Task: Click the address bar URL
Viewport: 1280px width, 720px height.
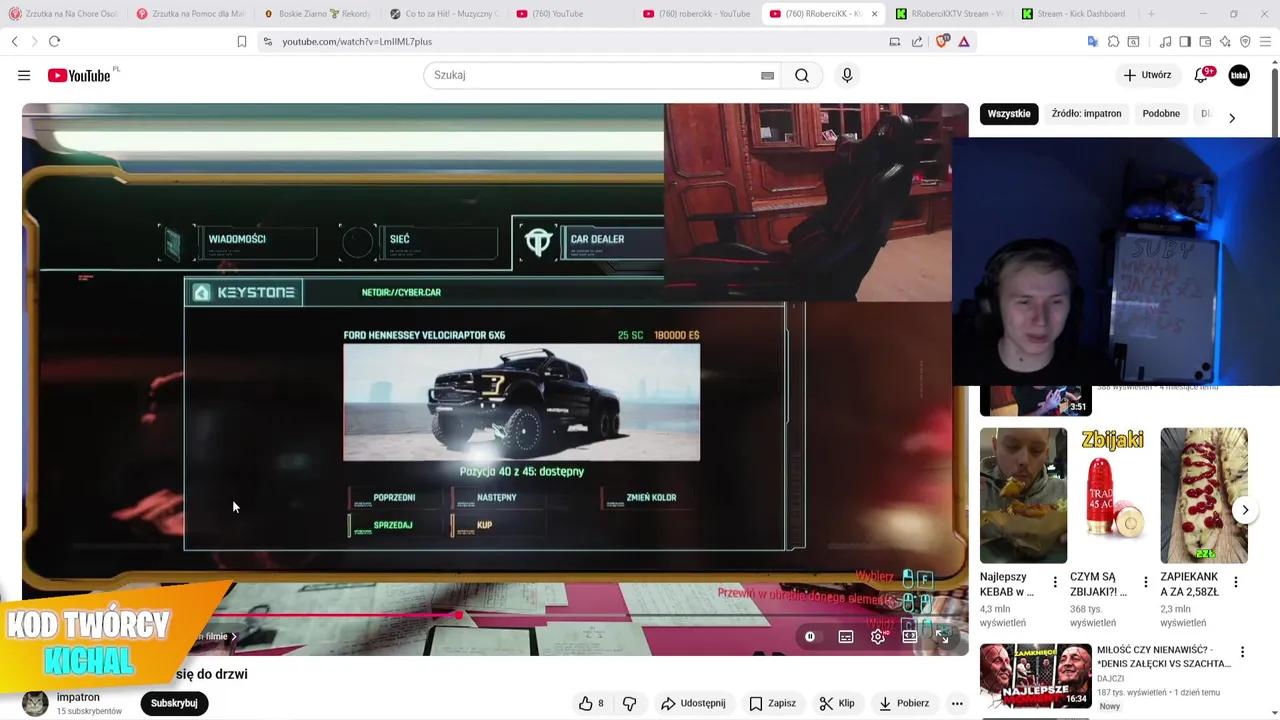Action: pos(357,41)
